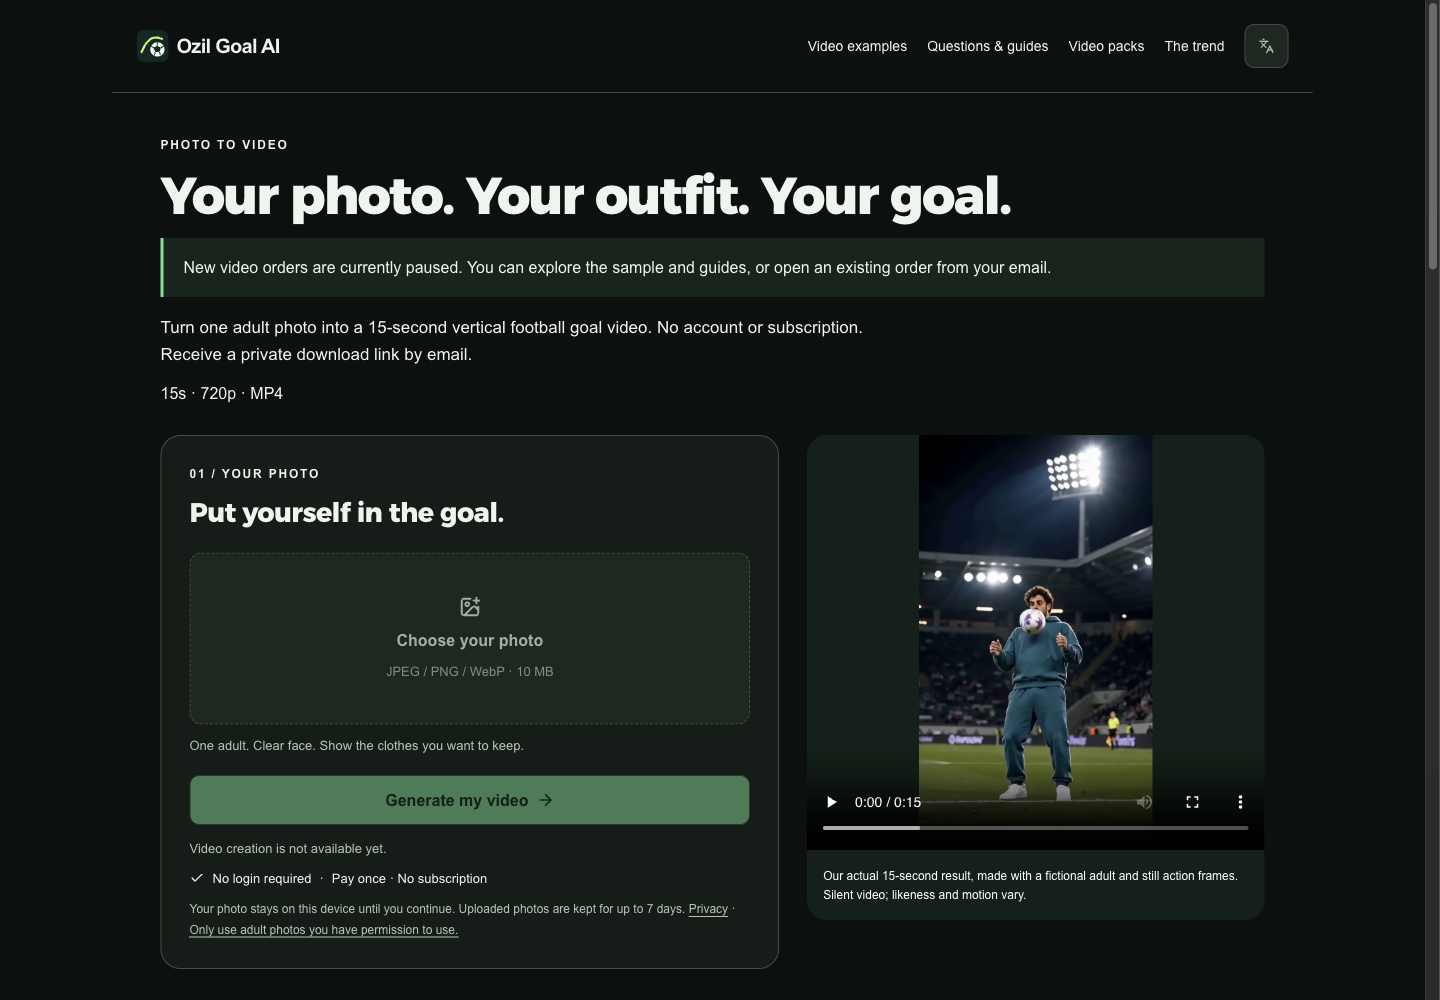The image size is (1440, 1000).
Task: Open the language translate icon button
Action: 1266,46
